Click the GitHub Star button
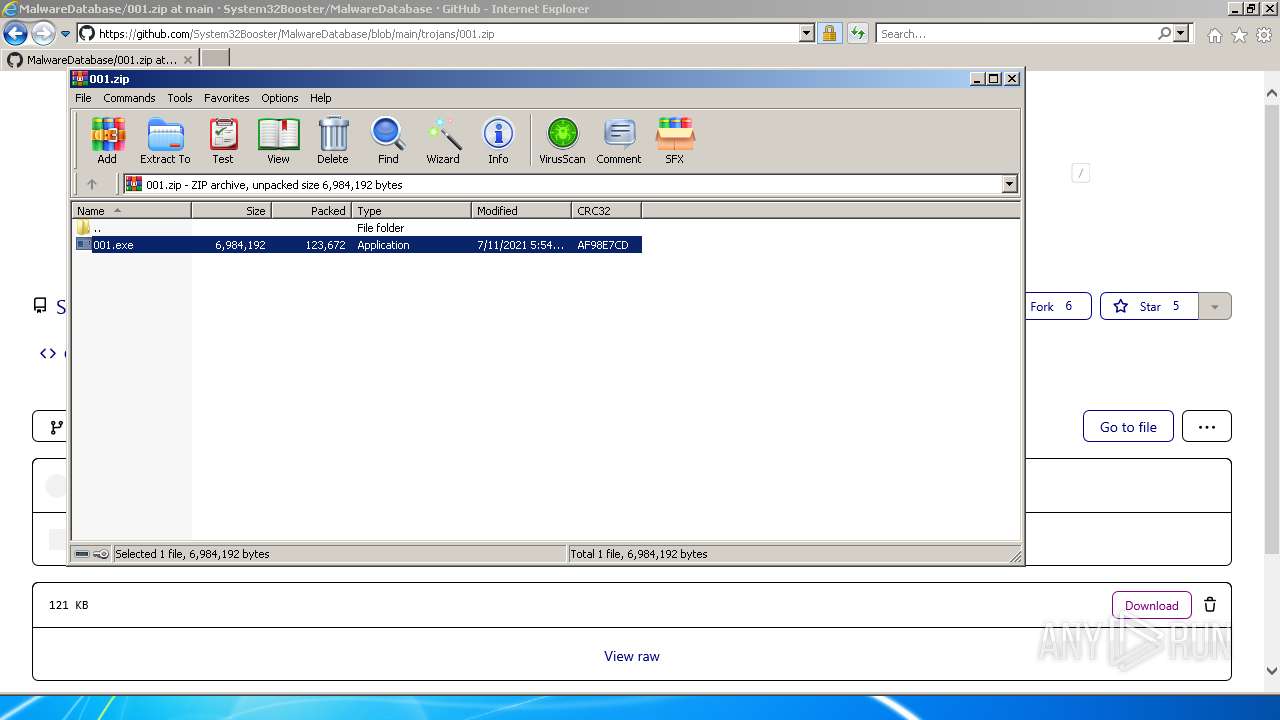 tap(1149, 306)
